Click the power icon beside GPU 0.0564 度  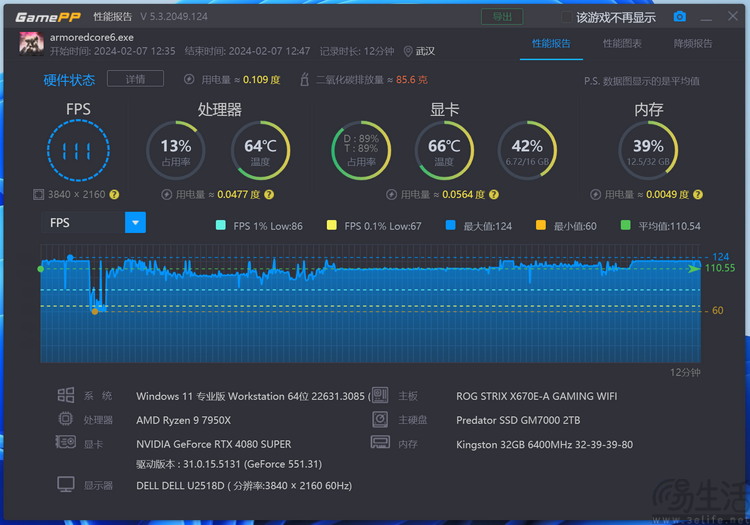coord(391,195)
